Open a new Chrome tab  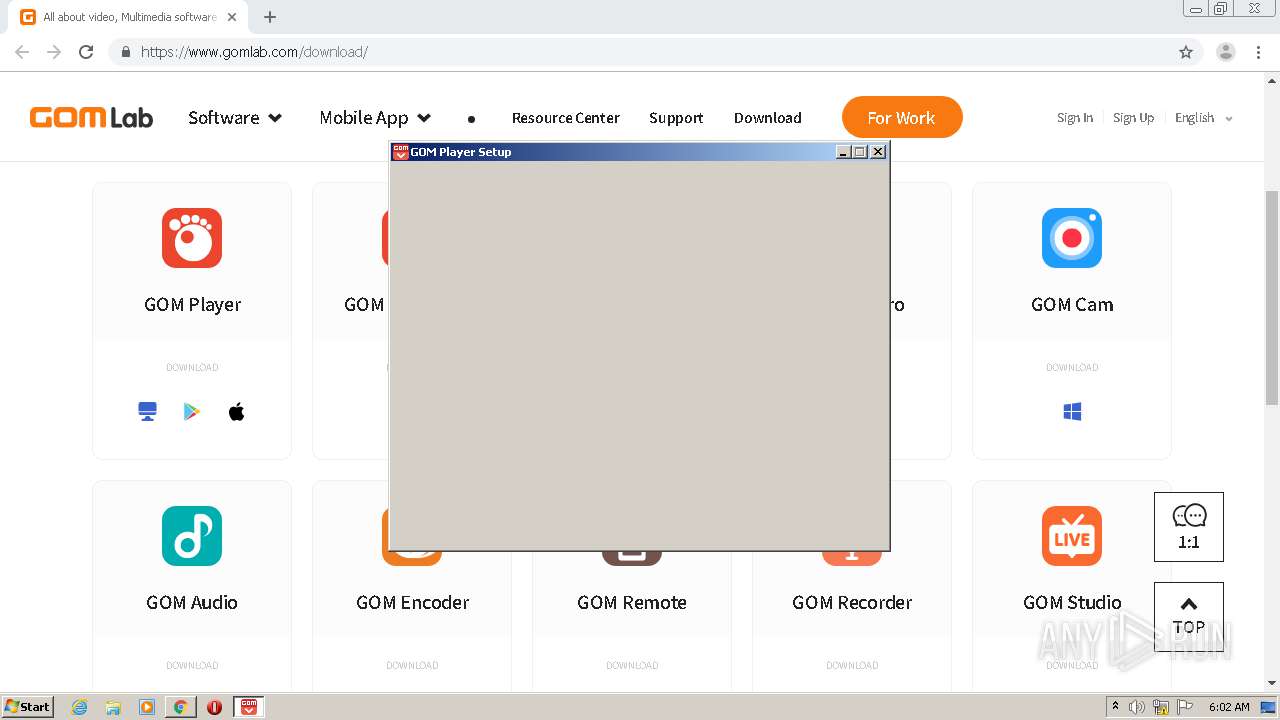[x=270, y=17]
